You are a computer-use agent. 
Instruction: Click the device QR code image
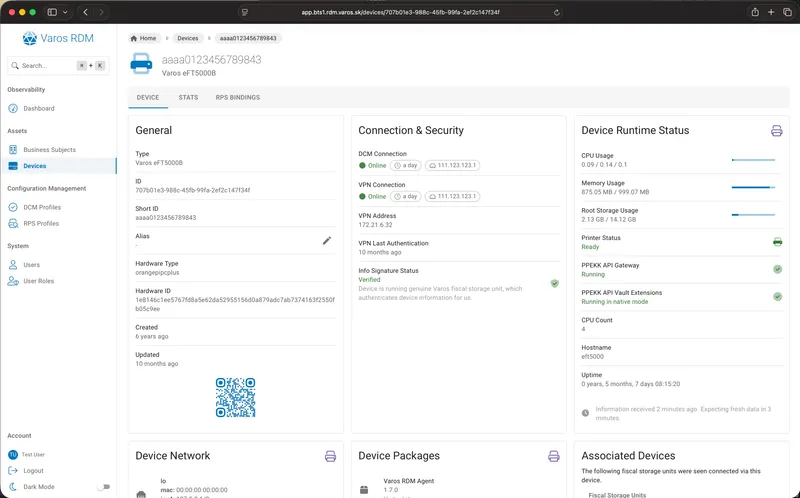(235, 397)
